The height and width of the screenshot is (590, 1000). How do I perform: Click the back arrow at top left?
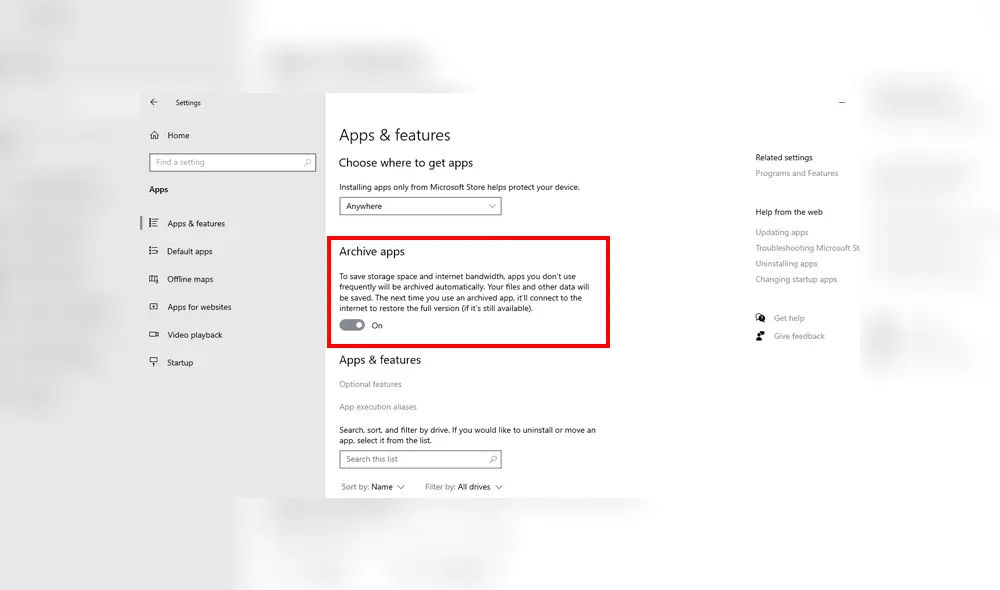point(153,102)
